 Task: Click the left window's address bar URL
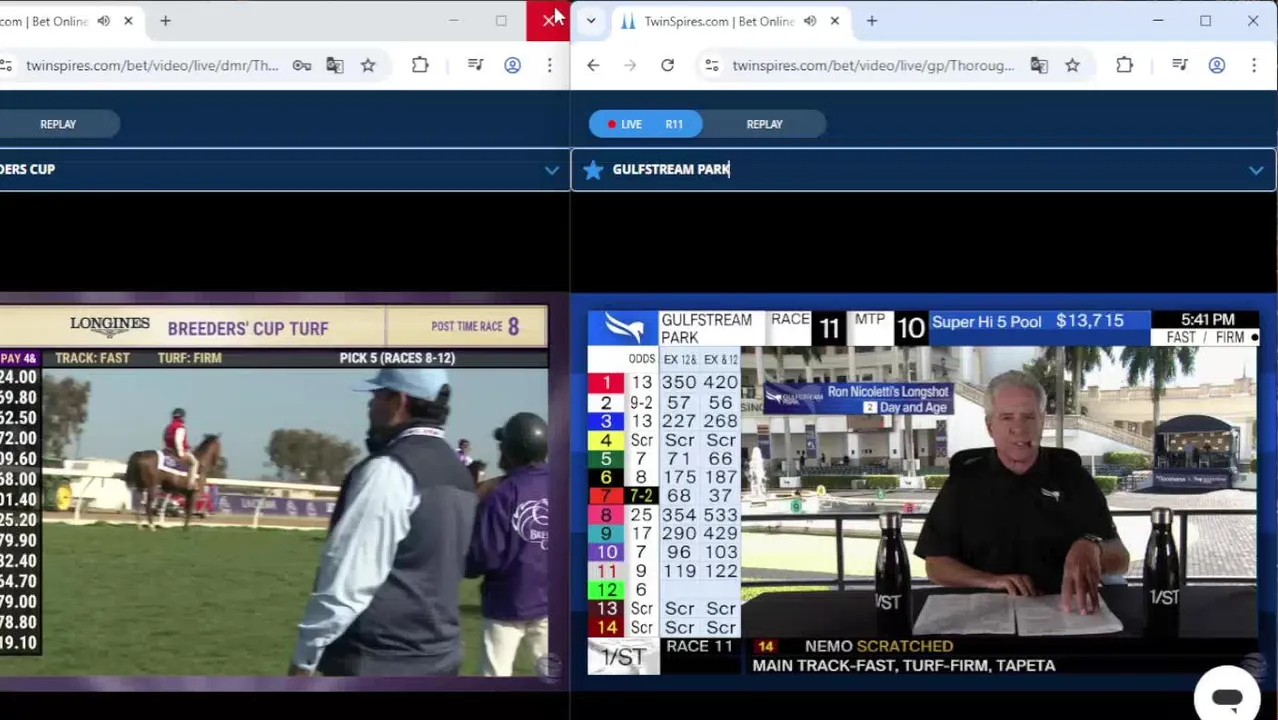pos(152,65)
